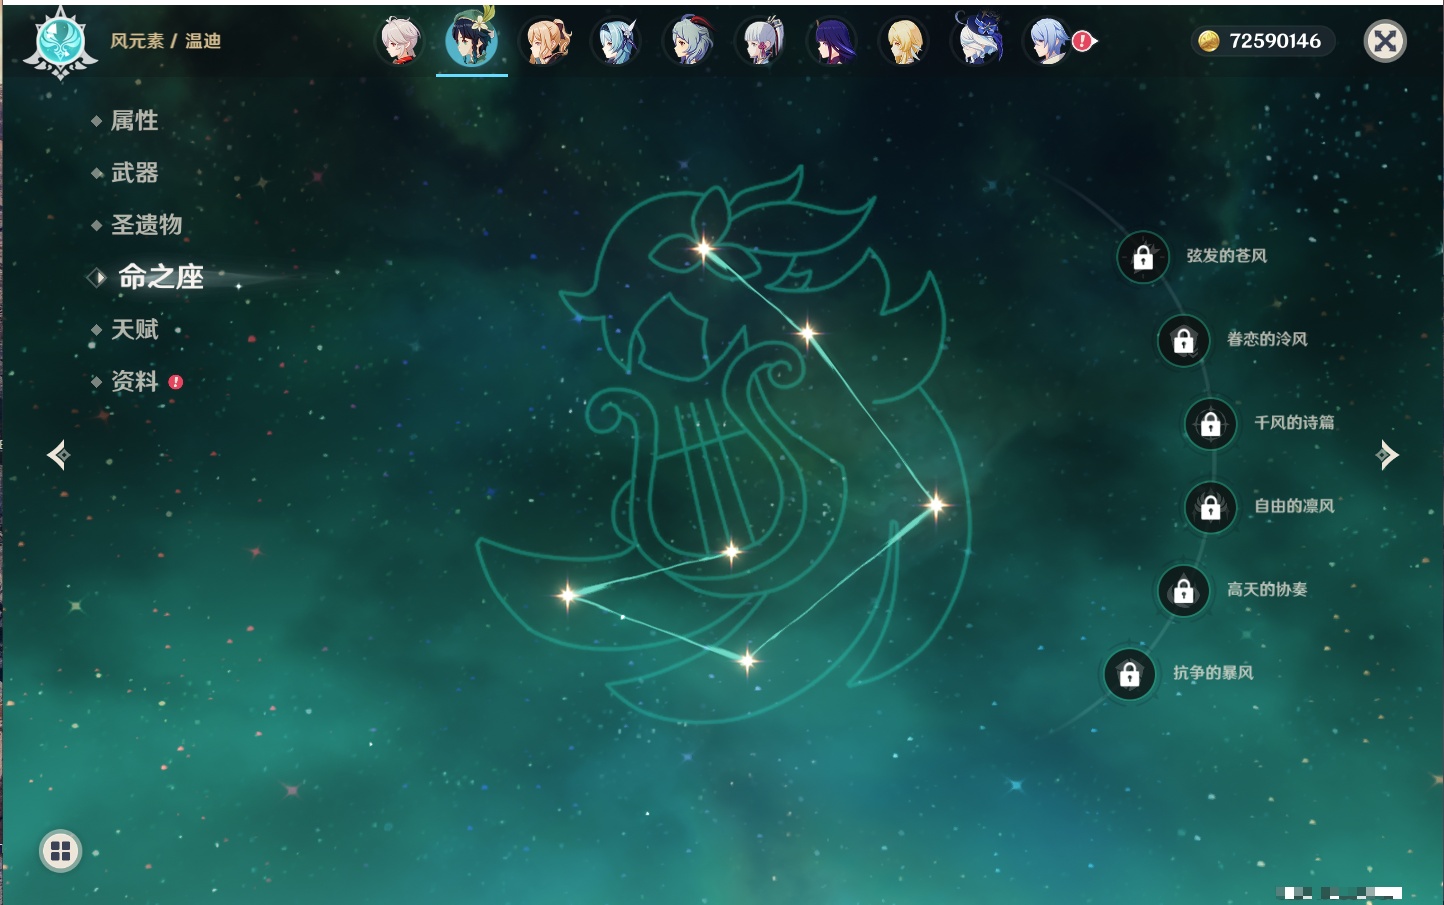
Task: Click the 千风的诗篇 constellation label
Action: (x=1294, y=422)
